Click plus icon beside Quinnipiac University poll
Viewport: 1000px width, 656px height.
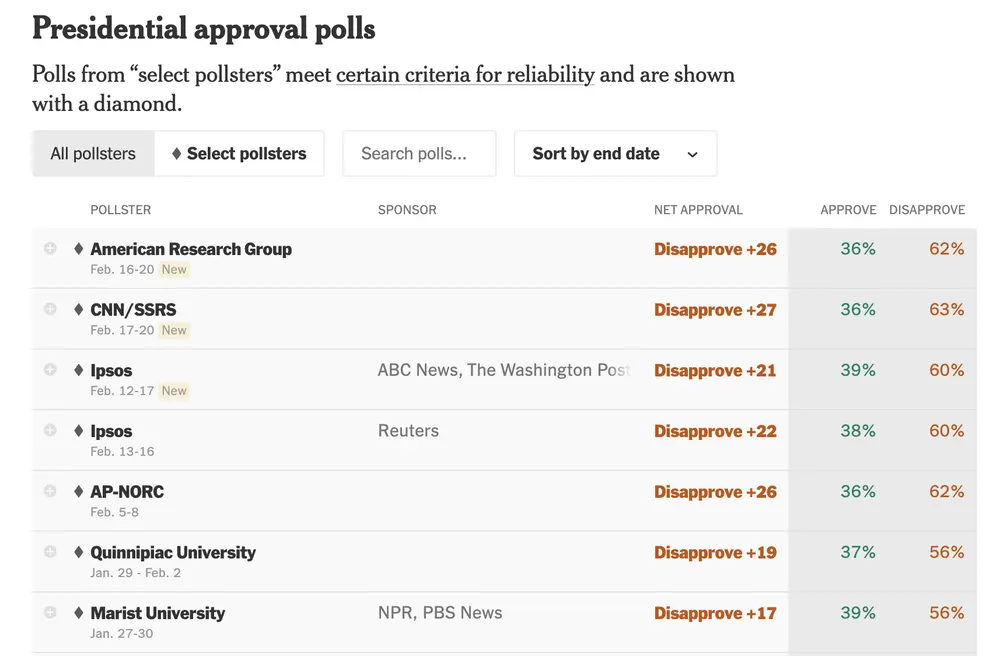tap(50, 552)
